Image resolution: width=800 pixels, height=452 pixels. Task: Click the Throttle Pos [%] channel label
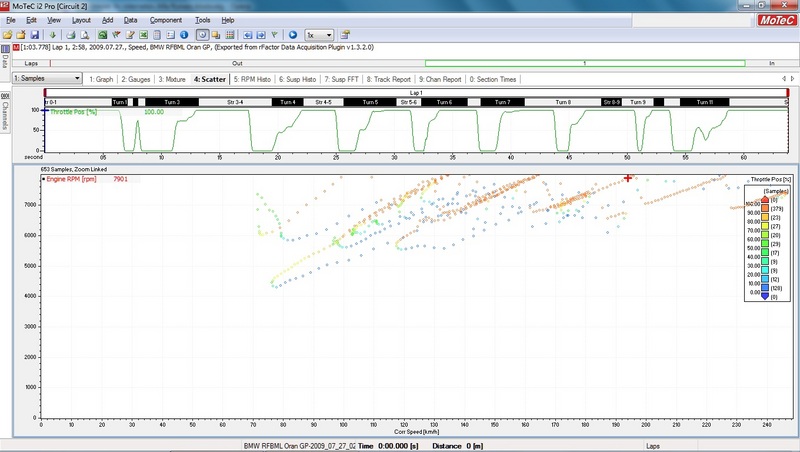[73, 112]
